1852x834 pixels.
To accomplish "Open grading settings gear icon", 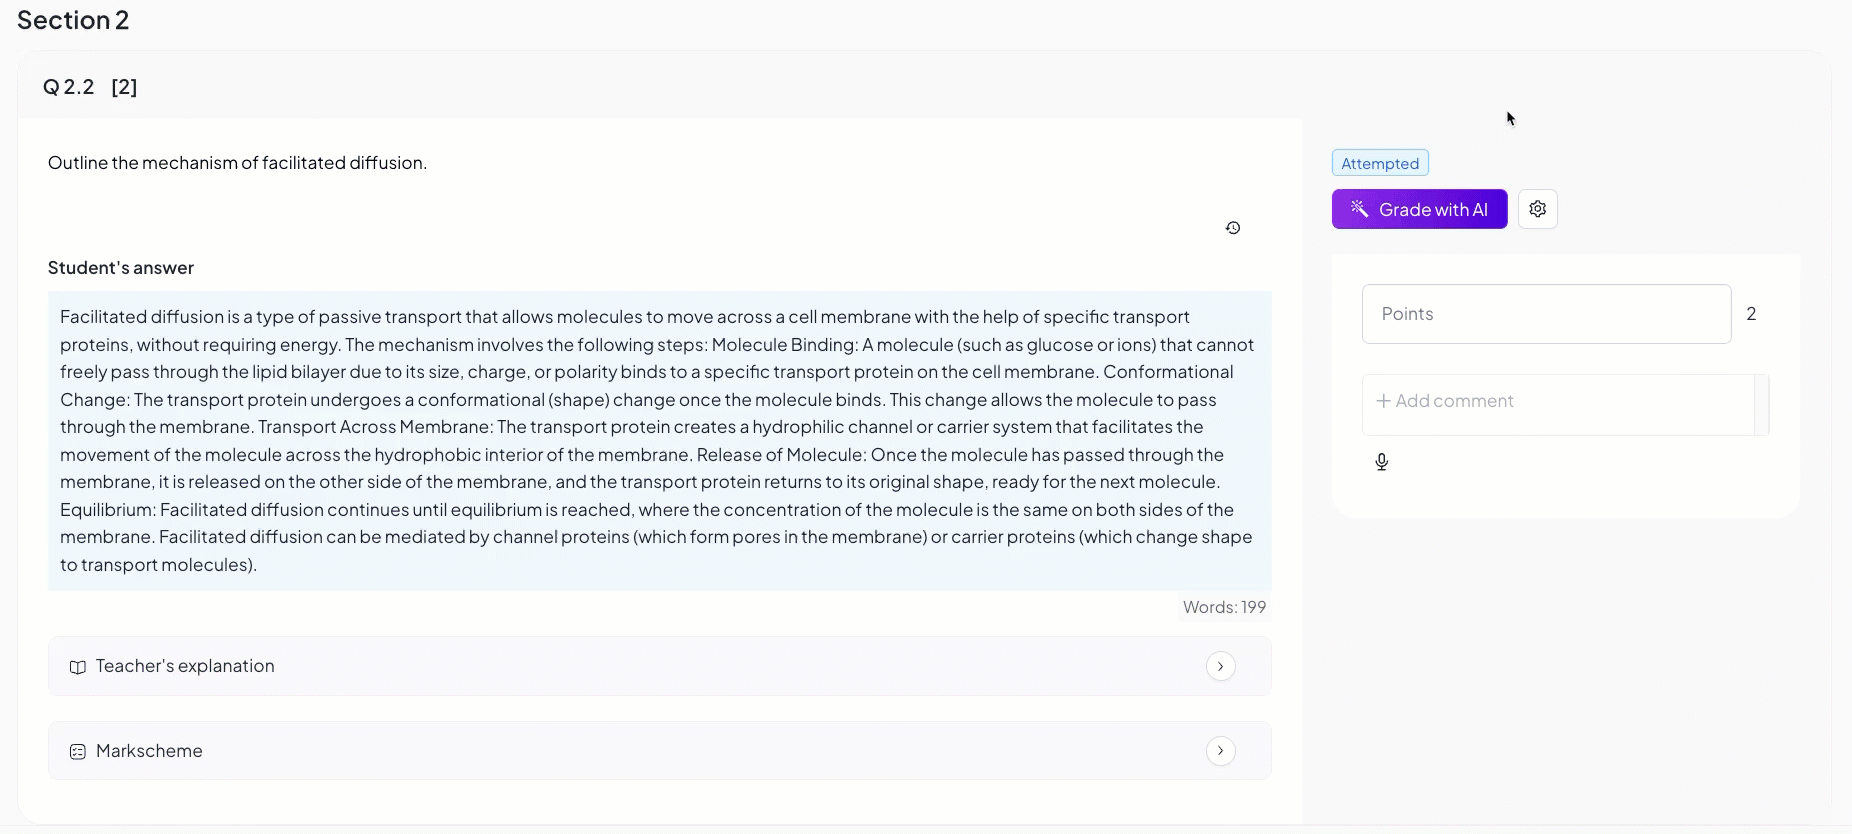I will tap(1538, 209).
